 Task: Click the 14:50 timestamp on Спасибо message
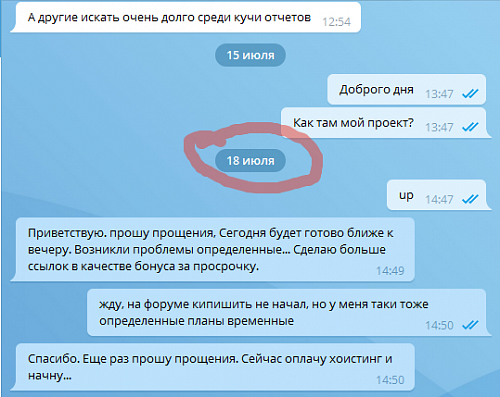(390, 380)
